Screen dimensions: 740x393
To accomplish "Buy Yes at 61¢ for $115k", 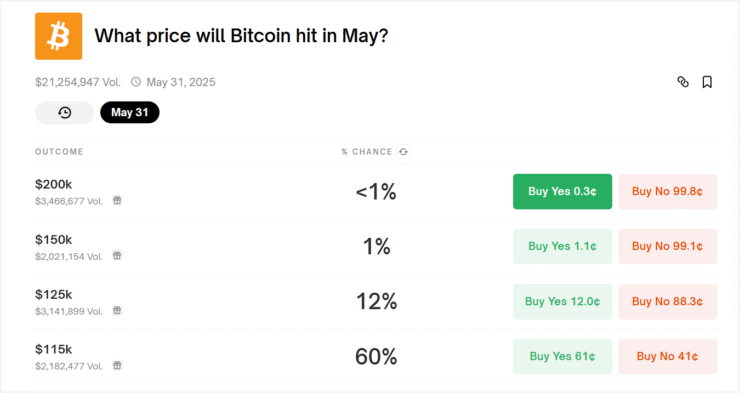I will 563,356.
